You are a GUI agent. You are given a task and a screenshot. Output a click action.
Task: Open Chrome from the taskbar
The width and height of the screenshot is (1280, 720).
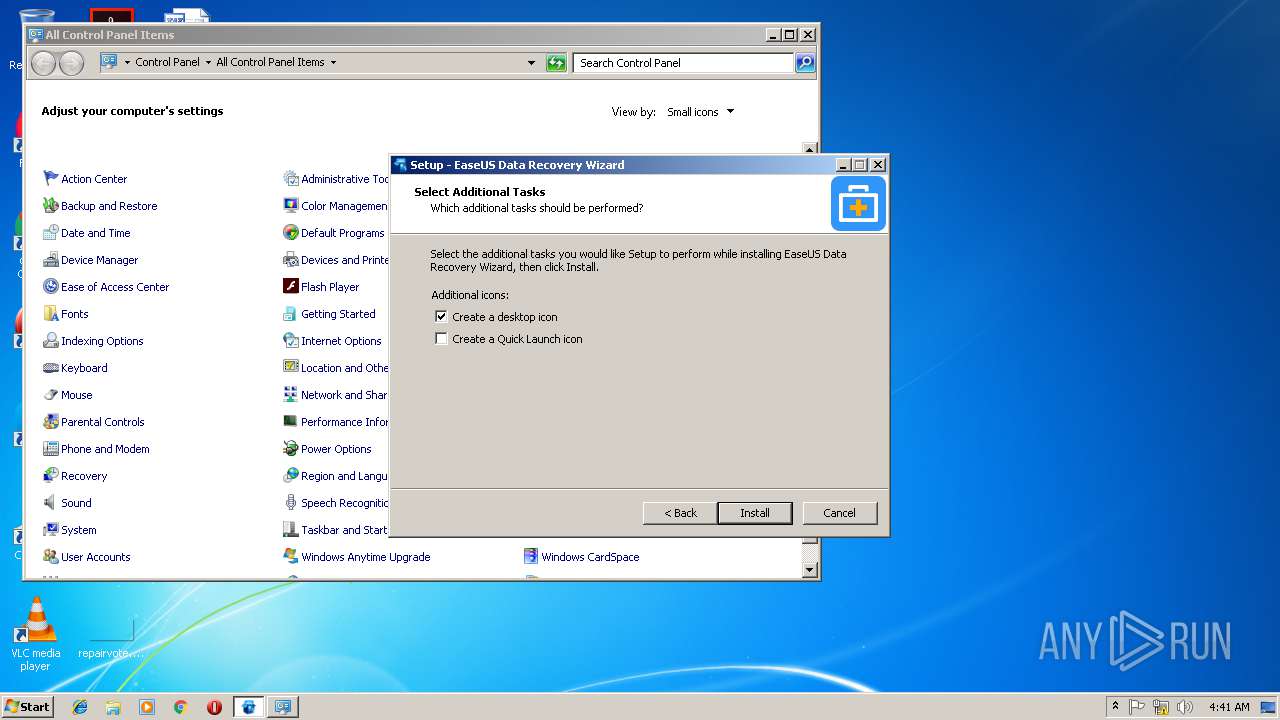click(180, 707)
